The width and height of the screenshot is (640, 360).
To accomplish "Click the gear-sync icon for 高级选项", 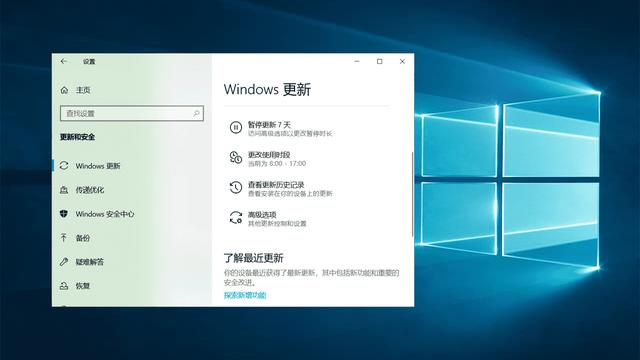I will pos(236,218).
